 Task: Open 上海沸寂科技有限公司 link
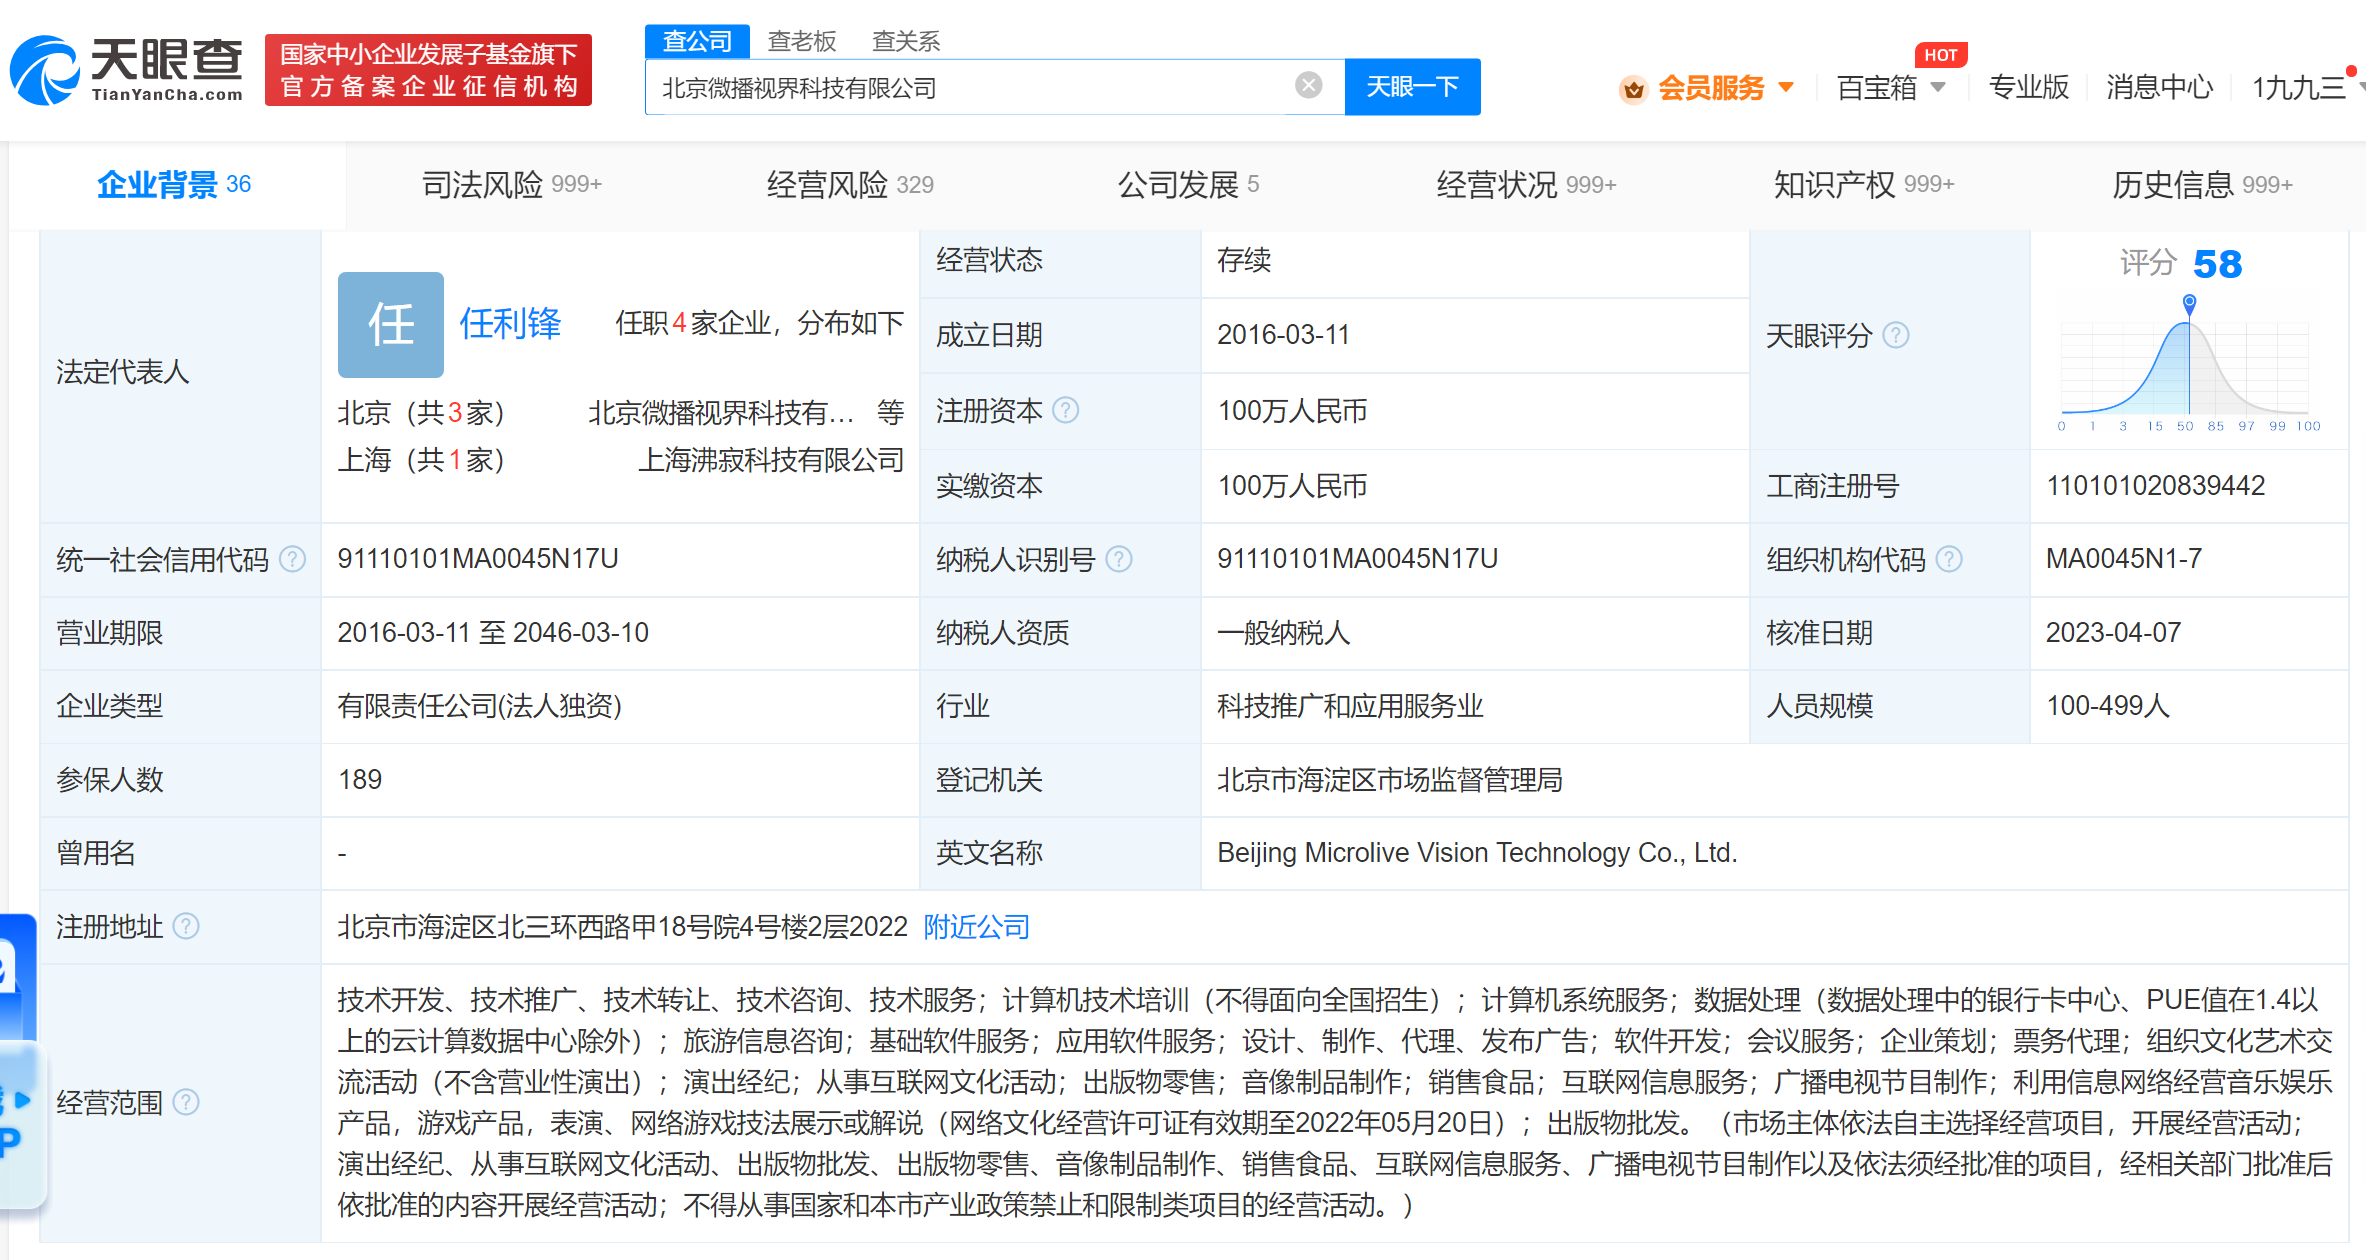(x=771, y=460)
